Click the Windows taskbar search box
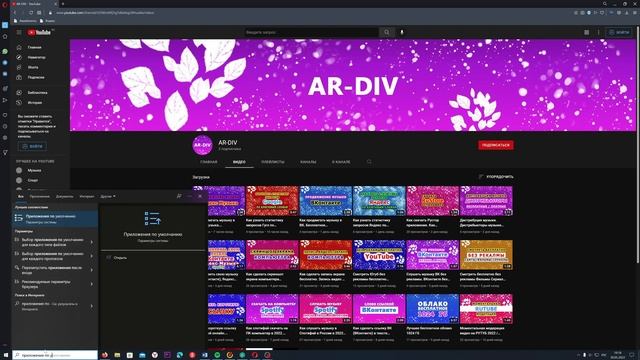 [x=55, y=355]
